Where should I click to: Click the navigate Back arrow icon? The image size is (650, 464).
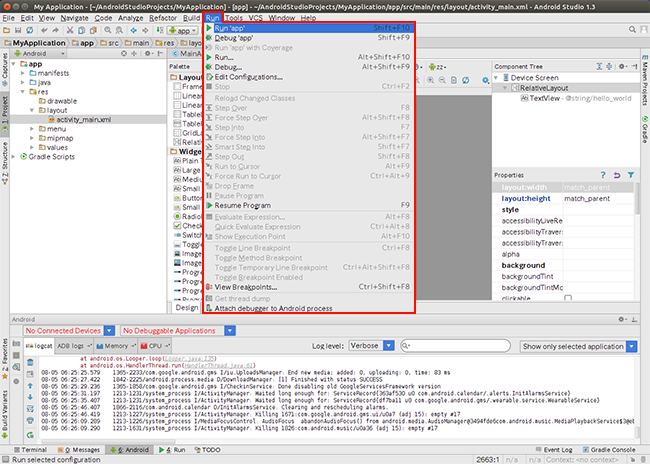click(133, 30)
